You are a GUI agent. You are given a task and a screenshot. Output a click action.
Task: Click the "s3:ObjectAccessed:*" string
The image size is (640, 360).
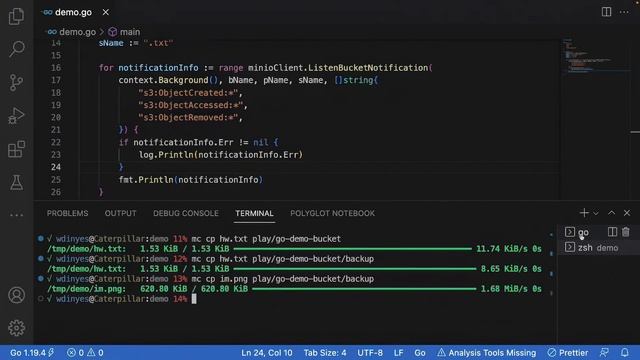(x=190, y=105)
